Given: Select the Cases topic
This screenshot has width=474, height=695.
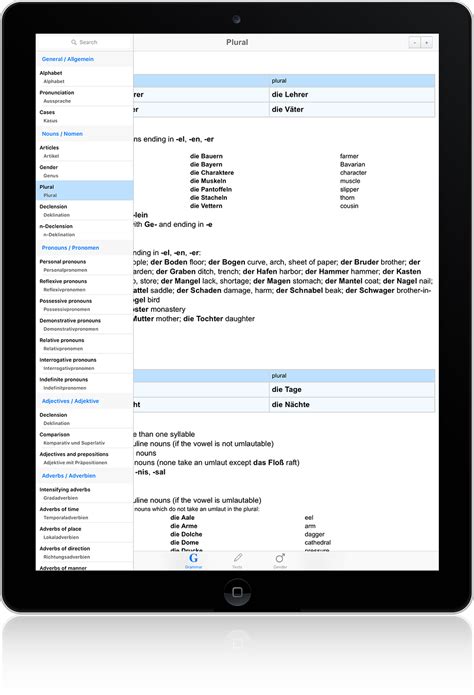Looking at the screenshot, I should point(84,116).
